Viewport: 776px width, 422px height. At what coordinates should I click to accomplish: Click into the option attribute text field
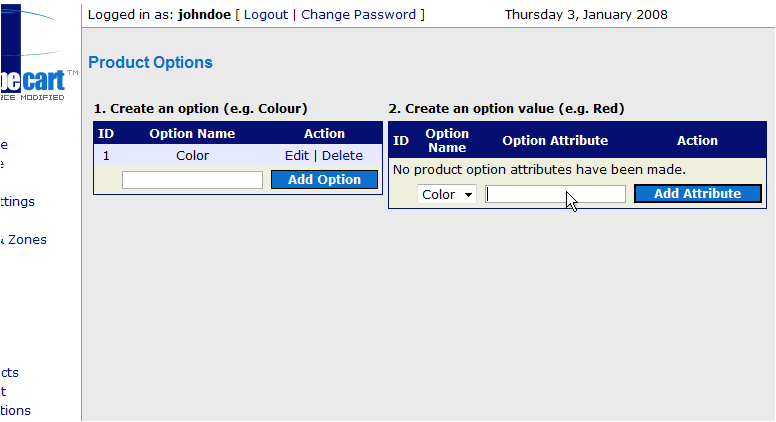(555, 194)
